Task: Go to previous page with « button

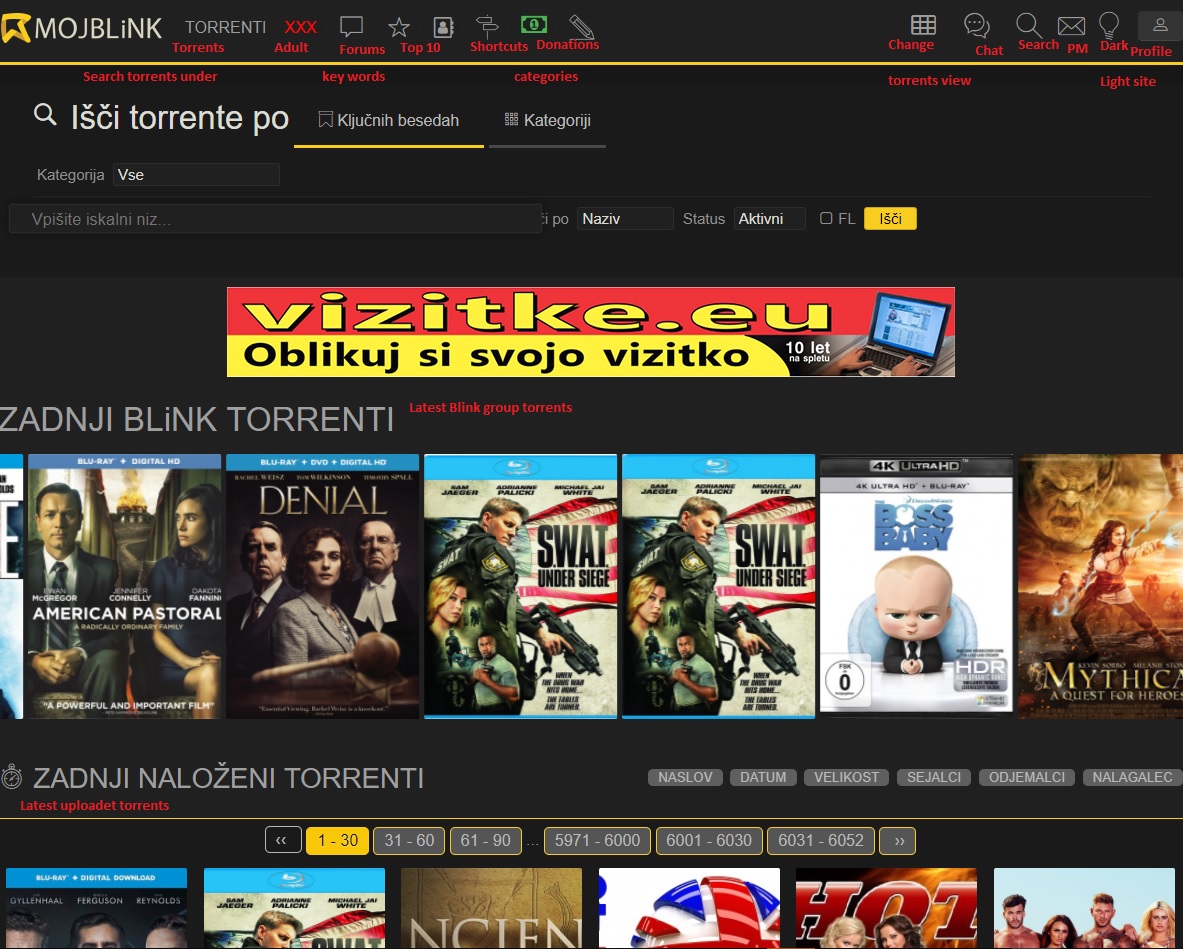Action: click(283, 840)
